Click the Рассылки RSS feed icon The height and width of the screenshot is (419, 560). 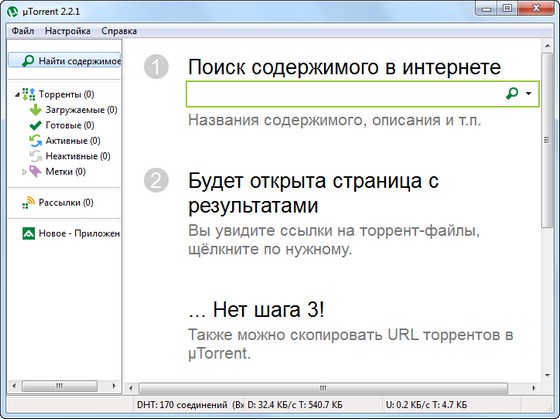coord(28,203)
